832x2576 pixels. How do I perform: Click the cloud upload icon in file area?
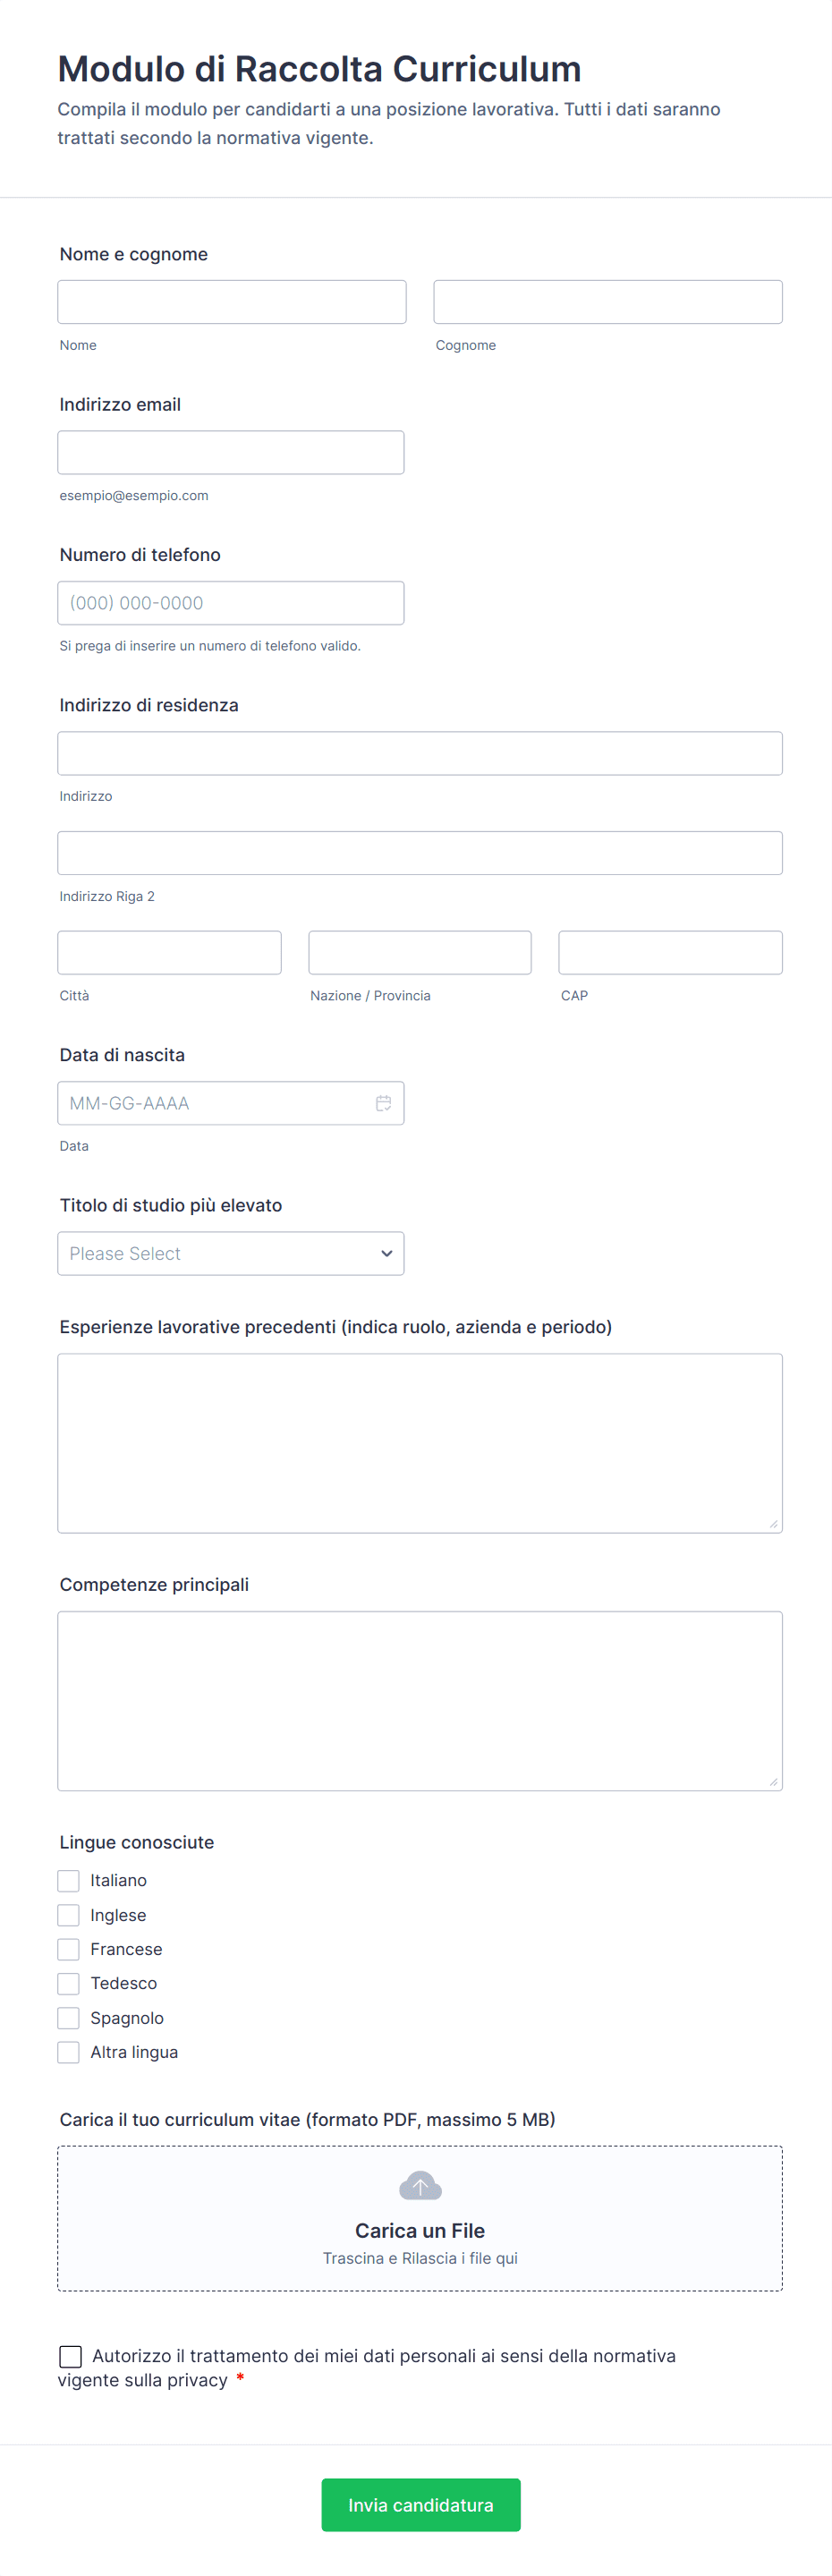(420, 2185)
